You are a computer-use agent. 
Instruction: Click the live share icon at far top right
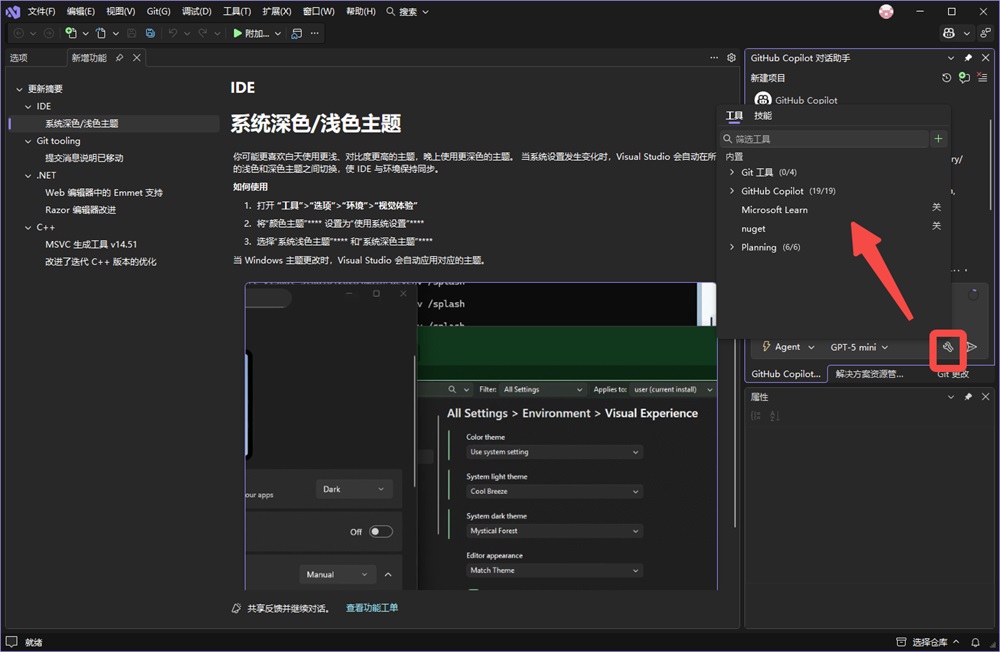(x=986, y=33)
